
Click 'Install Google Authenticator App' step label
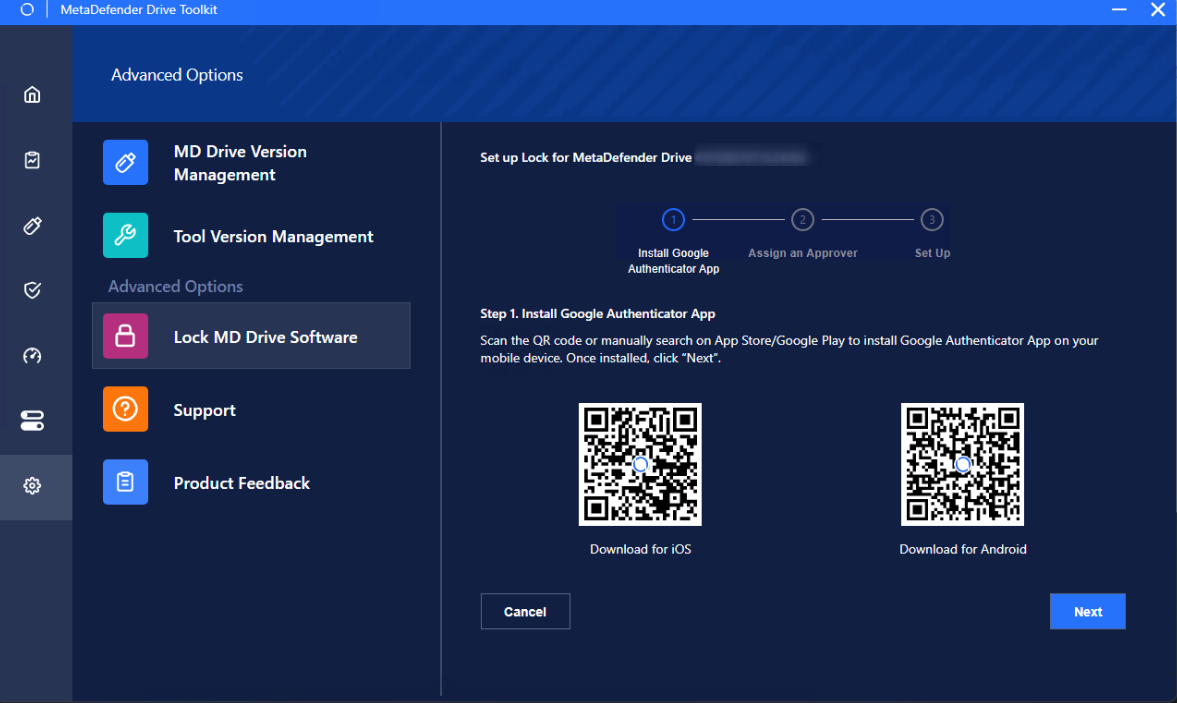[673, 261]
